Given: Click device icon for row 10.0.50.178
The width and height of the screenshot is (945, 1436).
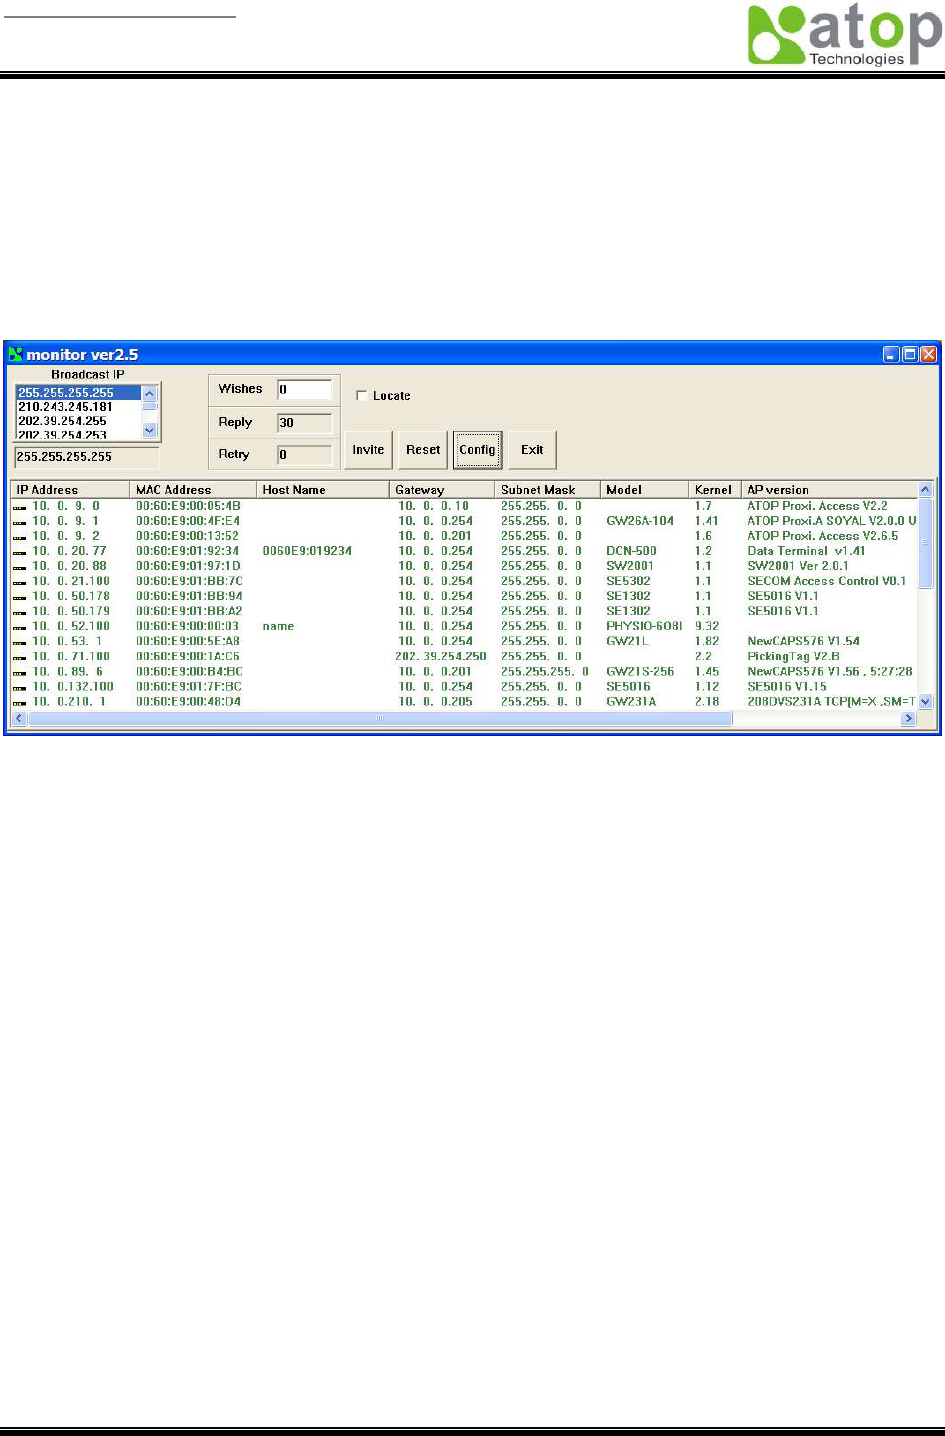Looking at the screenshot, I should [20, 597].
